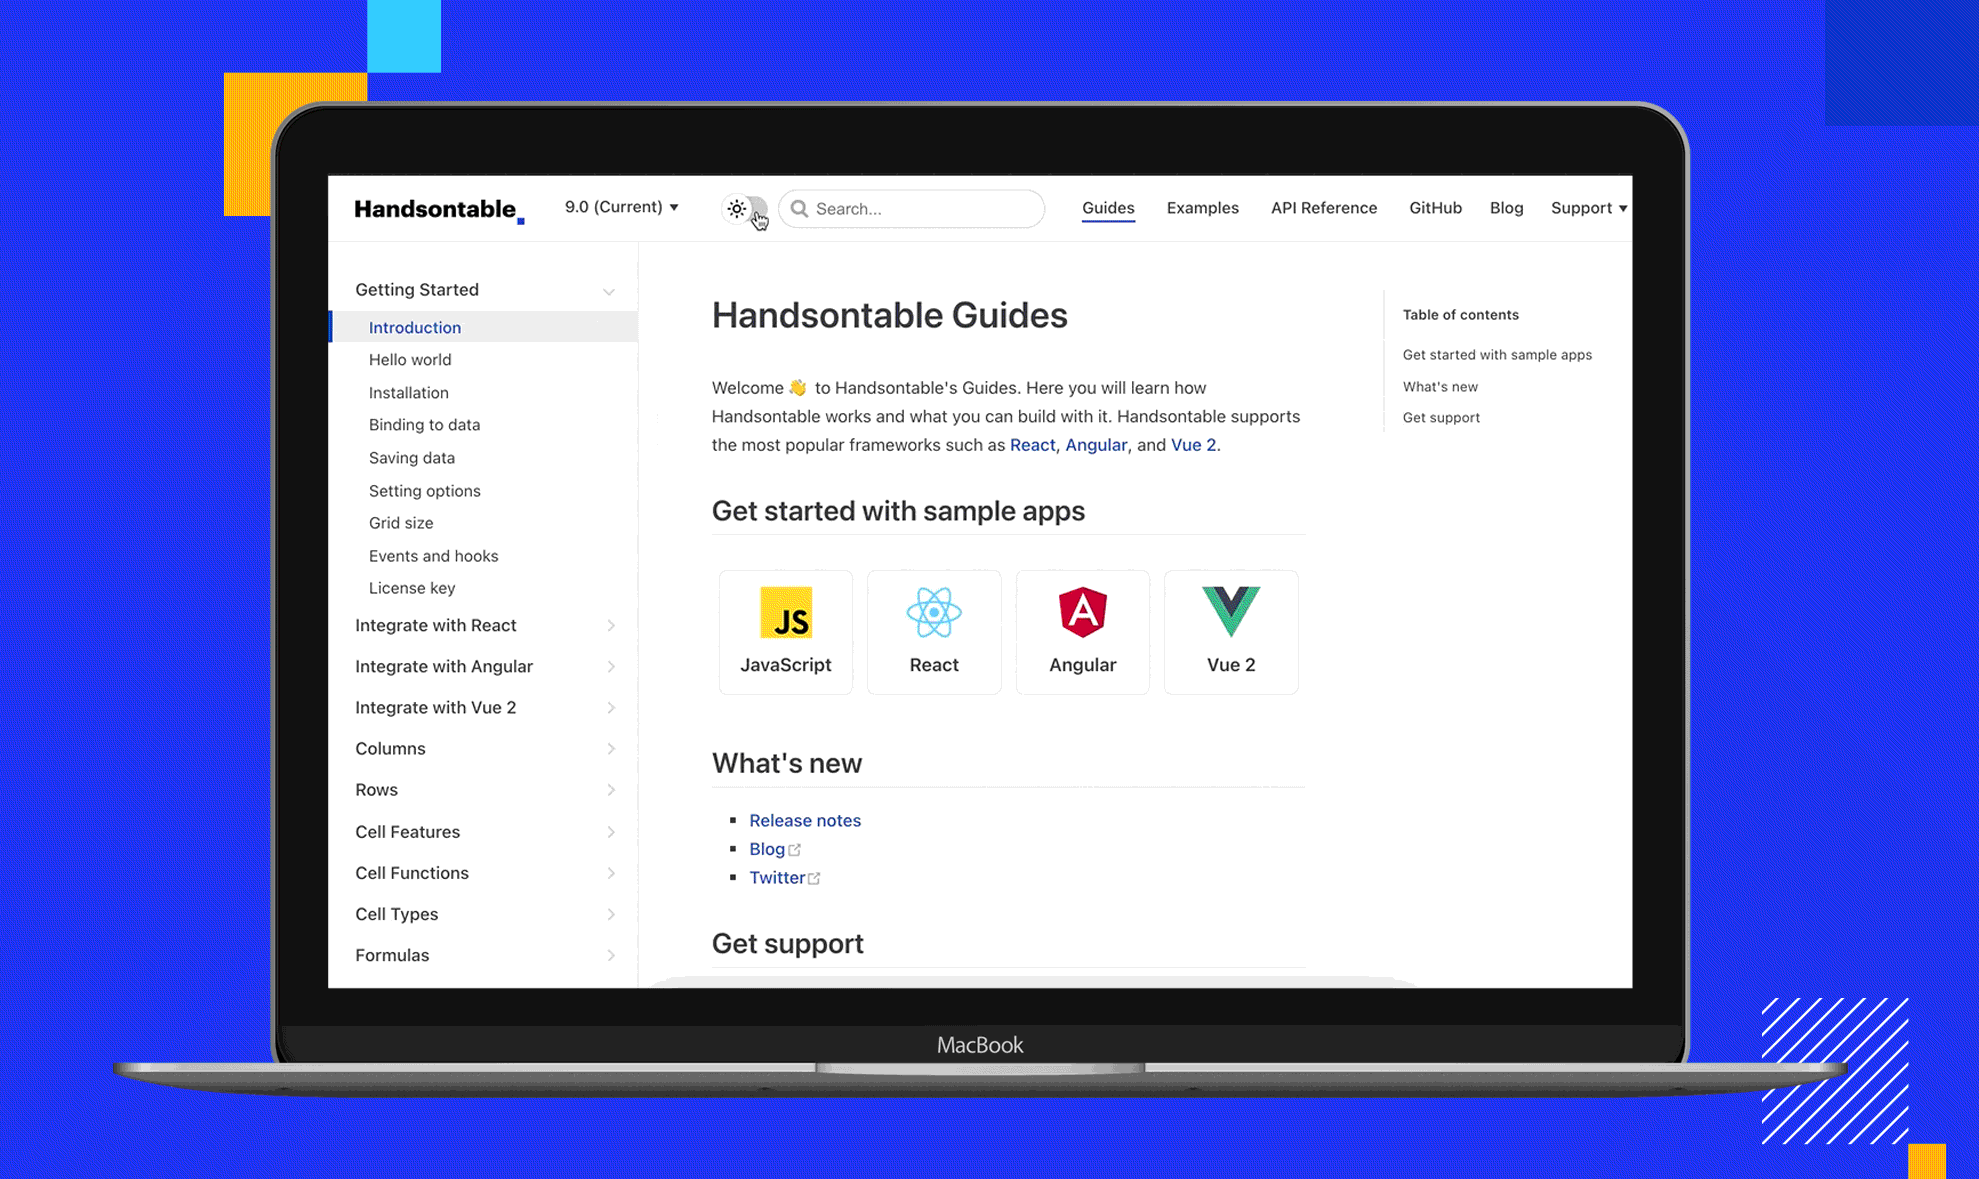Click the Examples menu item
The image size is (1979, 1179).
pyautogui.click(x=1201, y=208)
